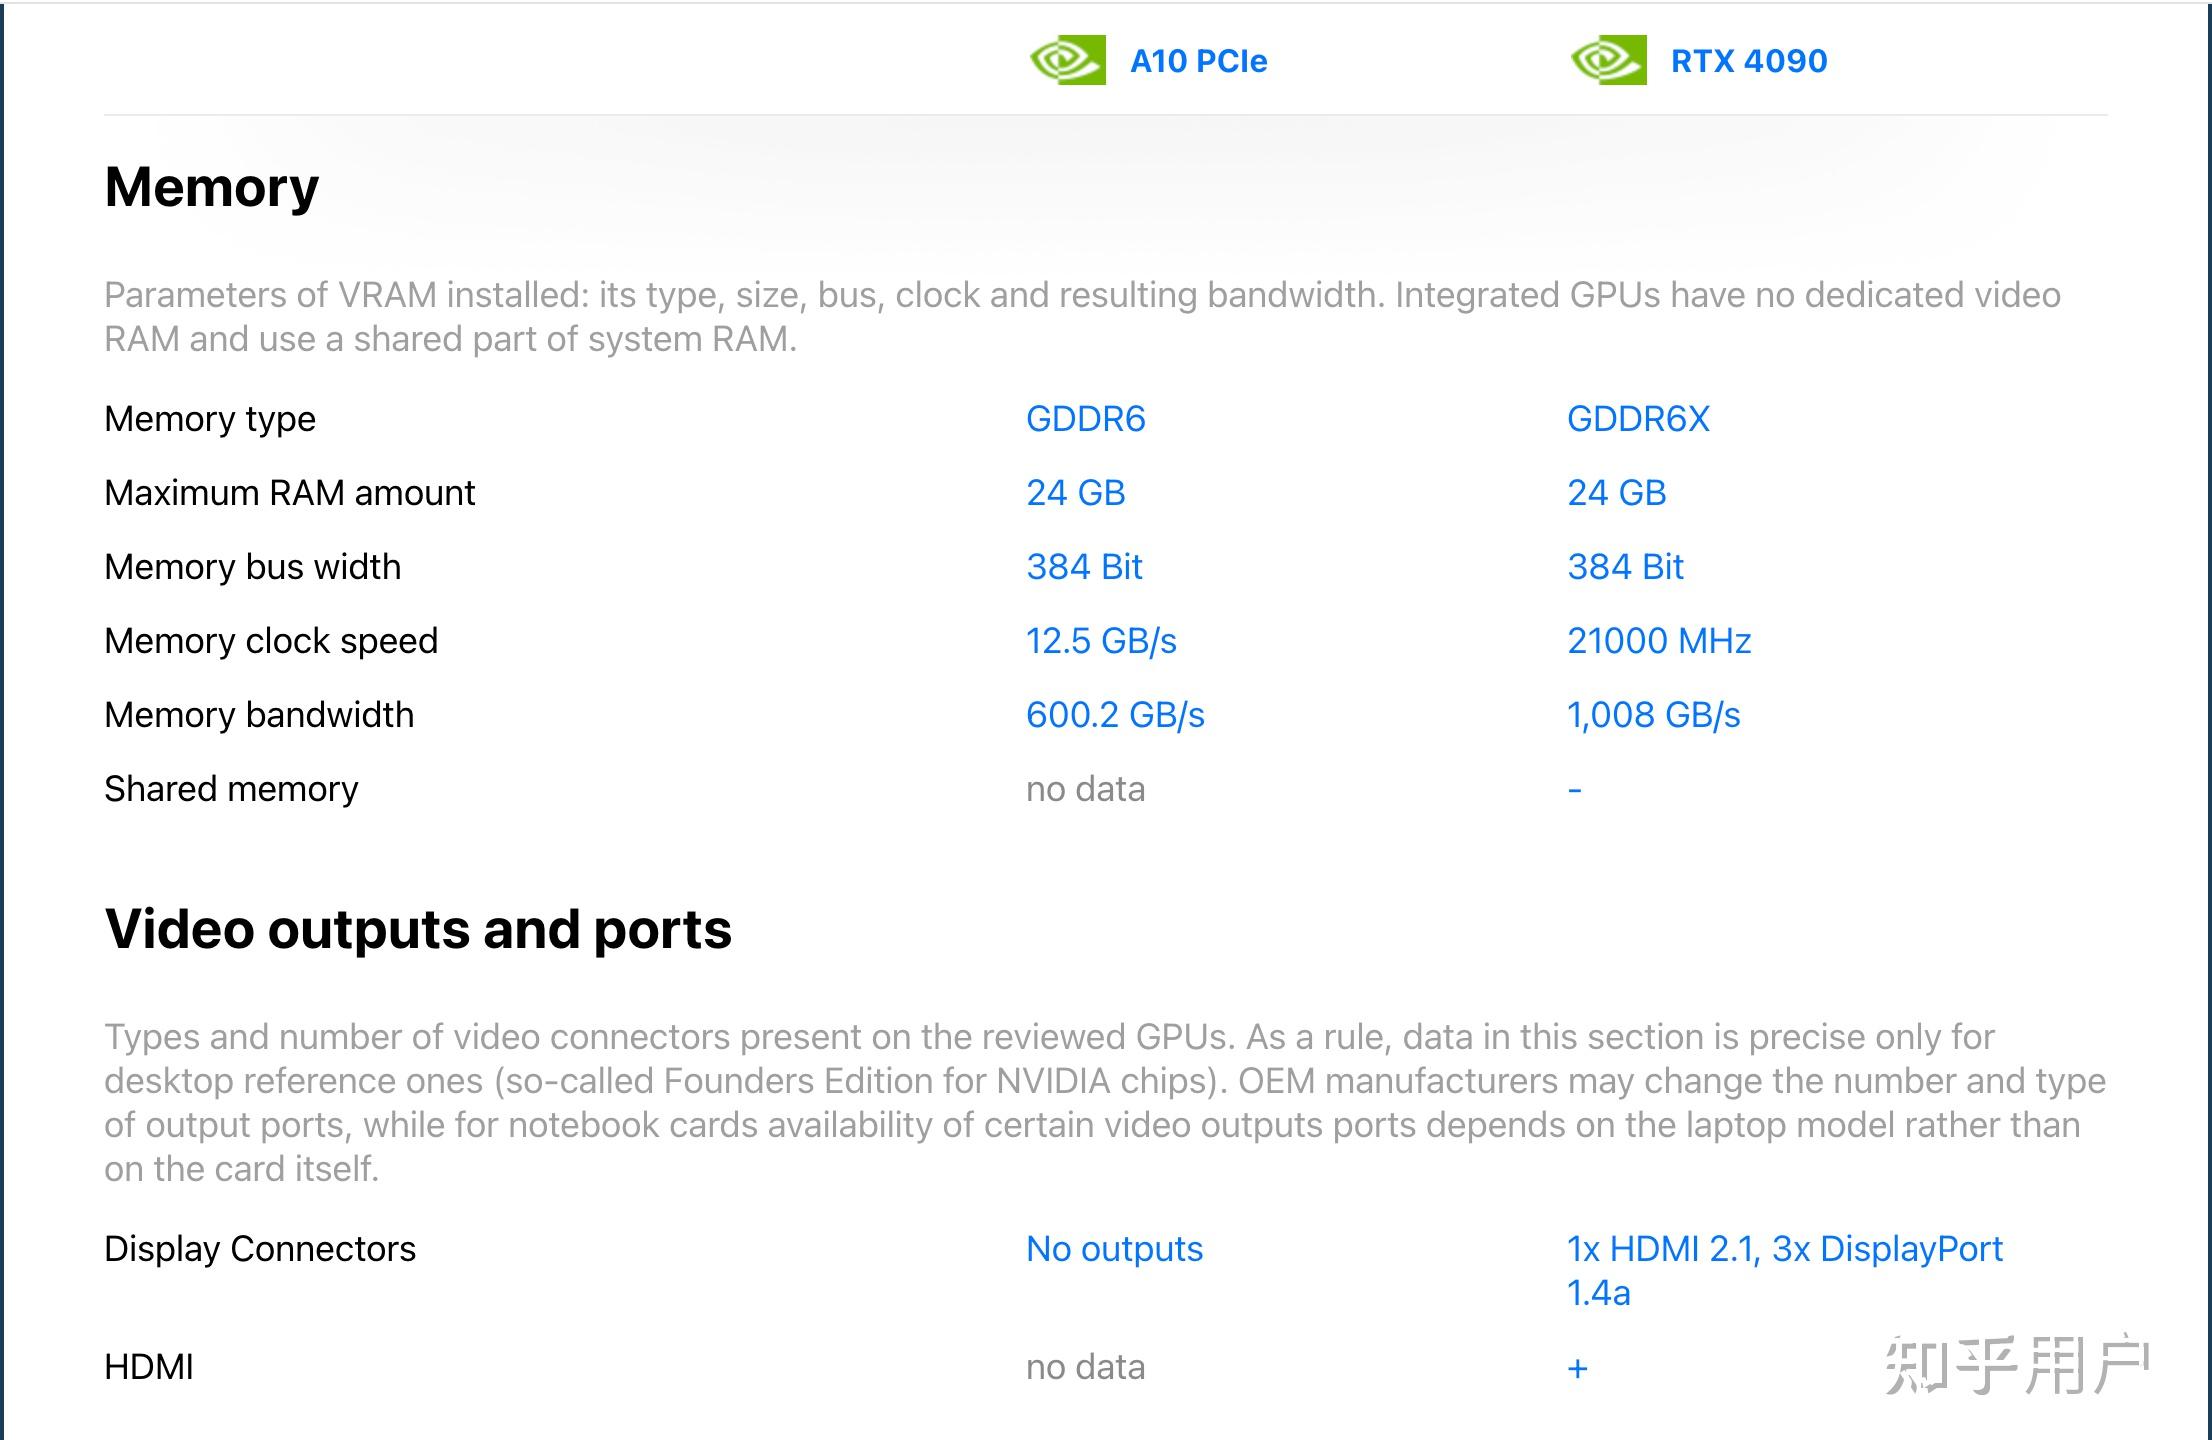
Task: Click the GDDR6X memory type value
Action: (1638, 419)
